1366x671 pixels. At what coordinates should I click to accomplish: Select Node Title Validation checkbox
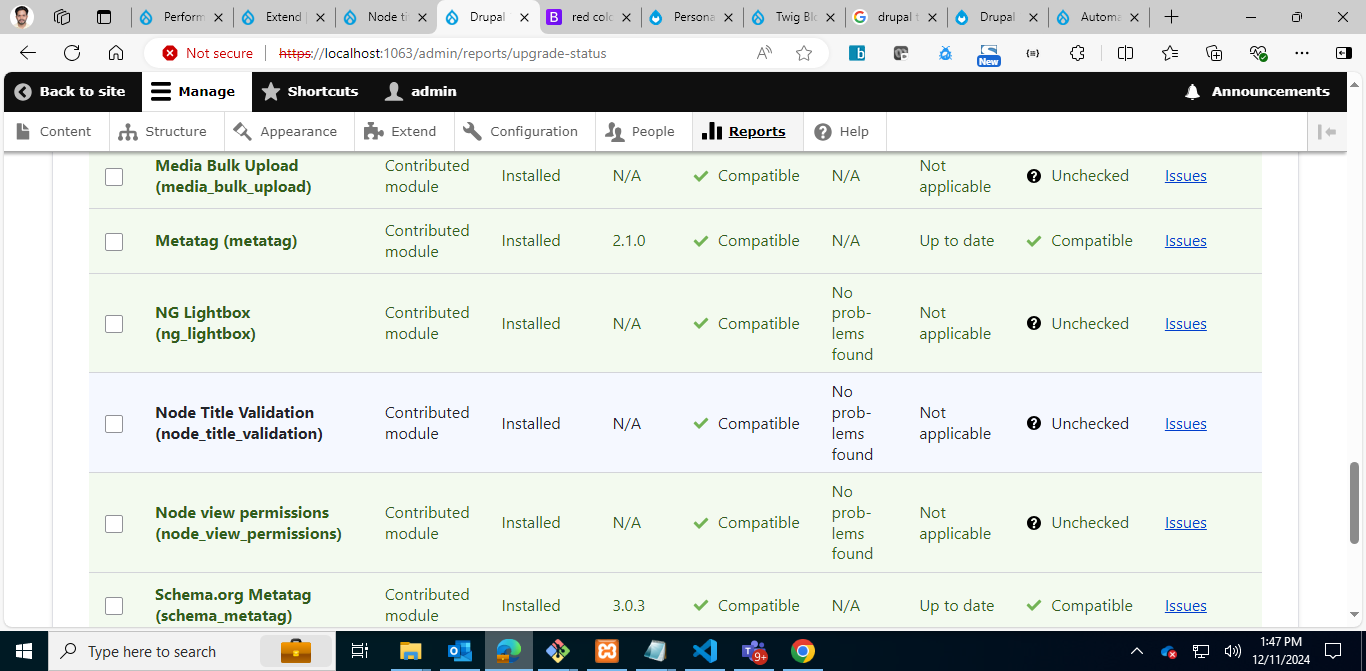tap(114, 424)
